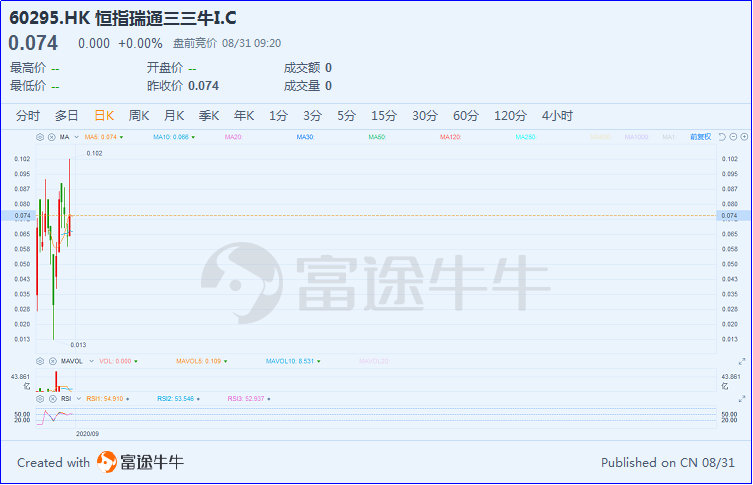
Task: Click the large current price 0.074
Action: tap(33, 43)
